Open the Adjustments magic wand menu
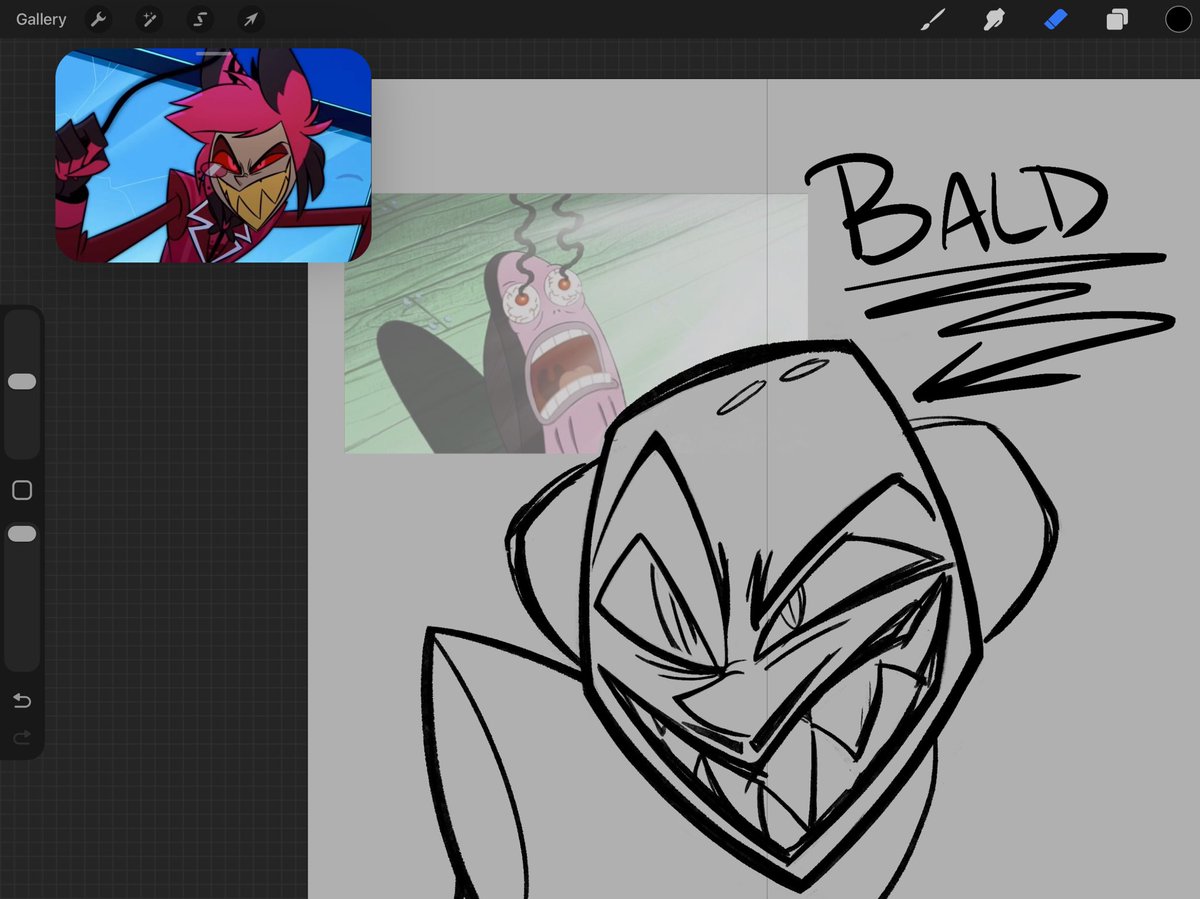Screen dimensions: 1200x899 [x=149, y=19]
